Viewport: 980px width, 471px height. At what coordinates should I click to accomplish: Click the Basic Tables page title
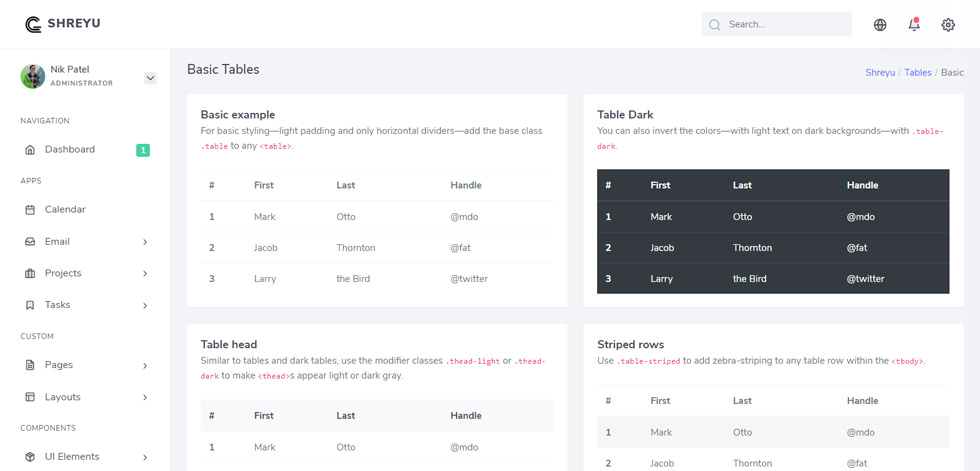click(223, 69)
